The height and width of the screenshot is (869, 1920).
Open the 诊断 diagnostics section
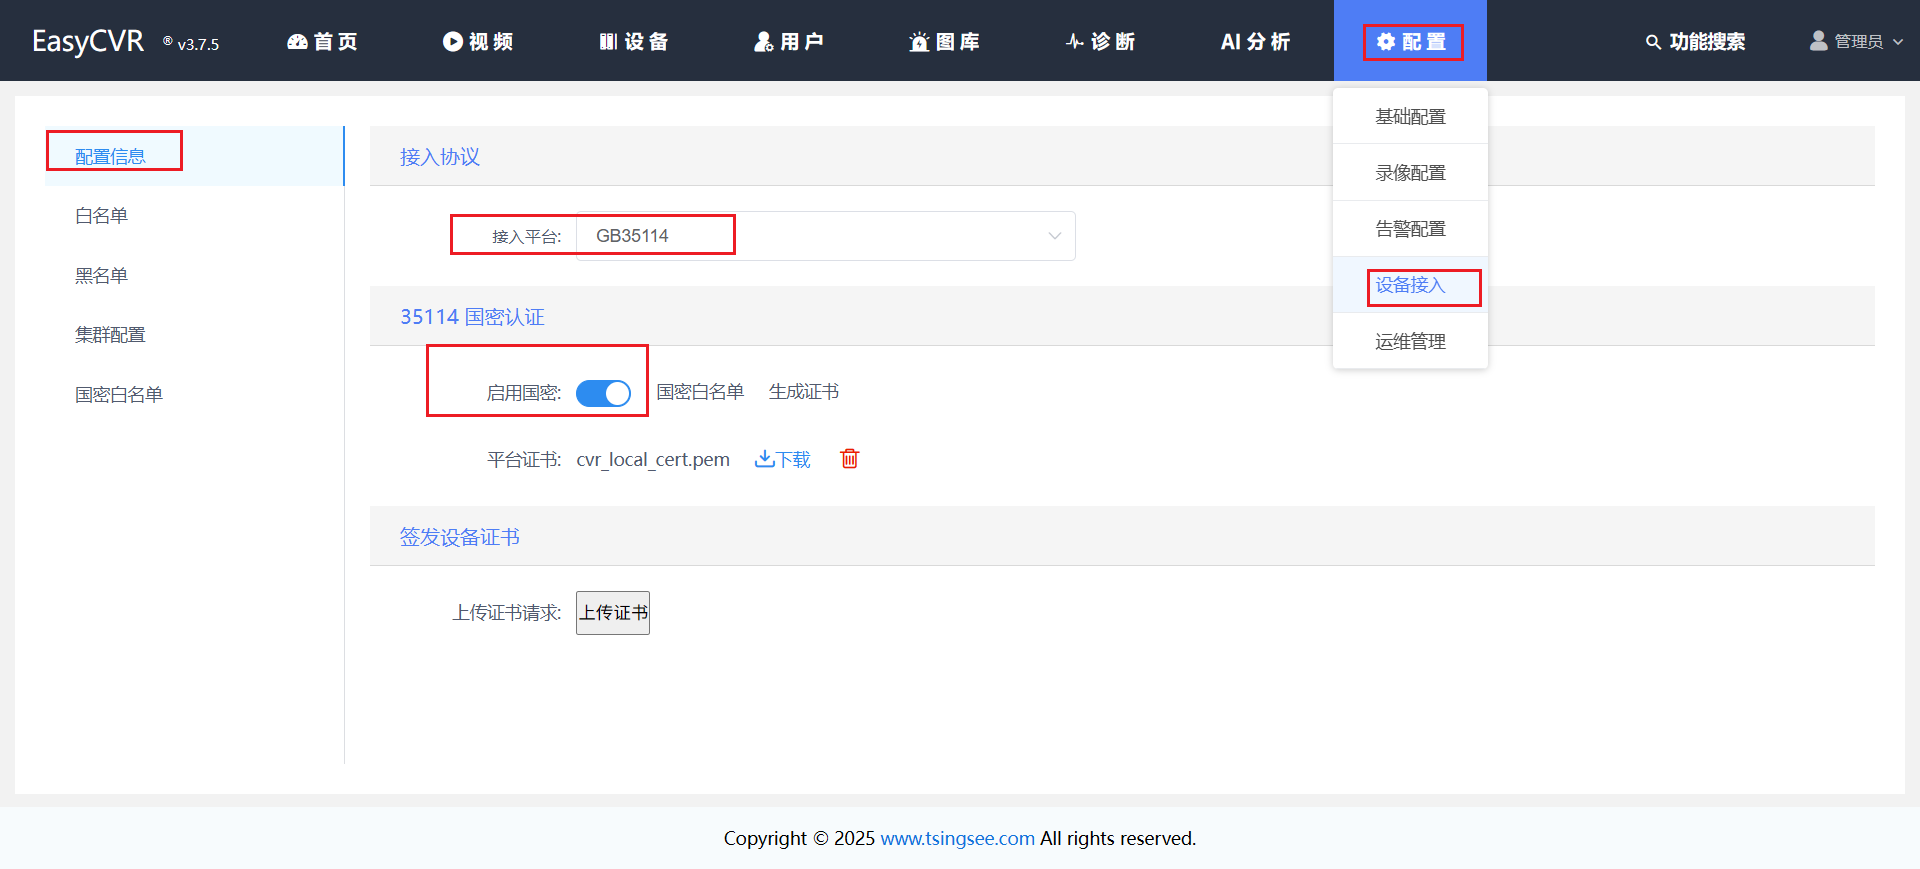(x=1100, y=41)
